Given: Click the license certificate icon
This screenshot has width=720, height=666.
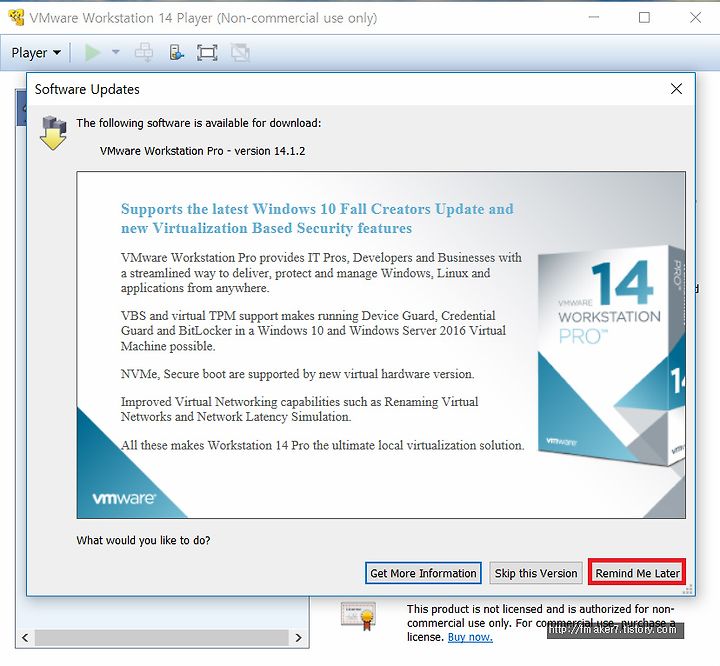Looking at the screenshot, I should click(359, 616).
